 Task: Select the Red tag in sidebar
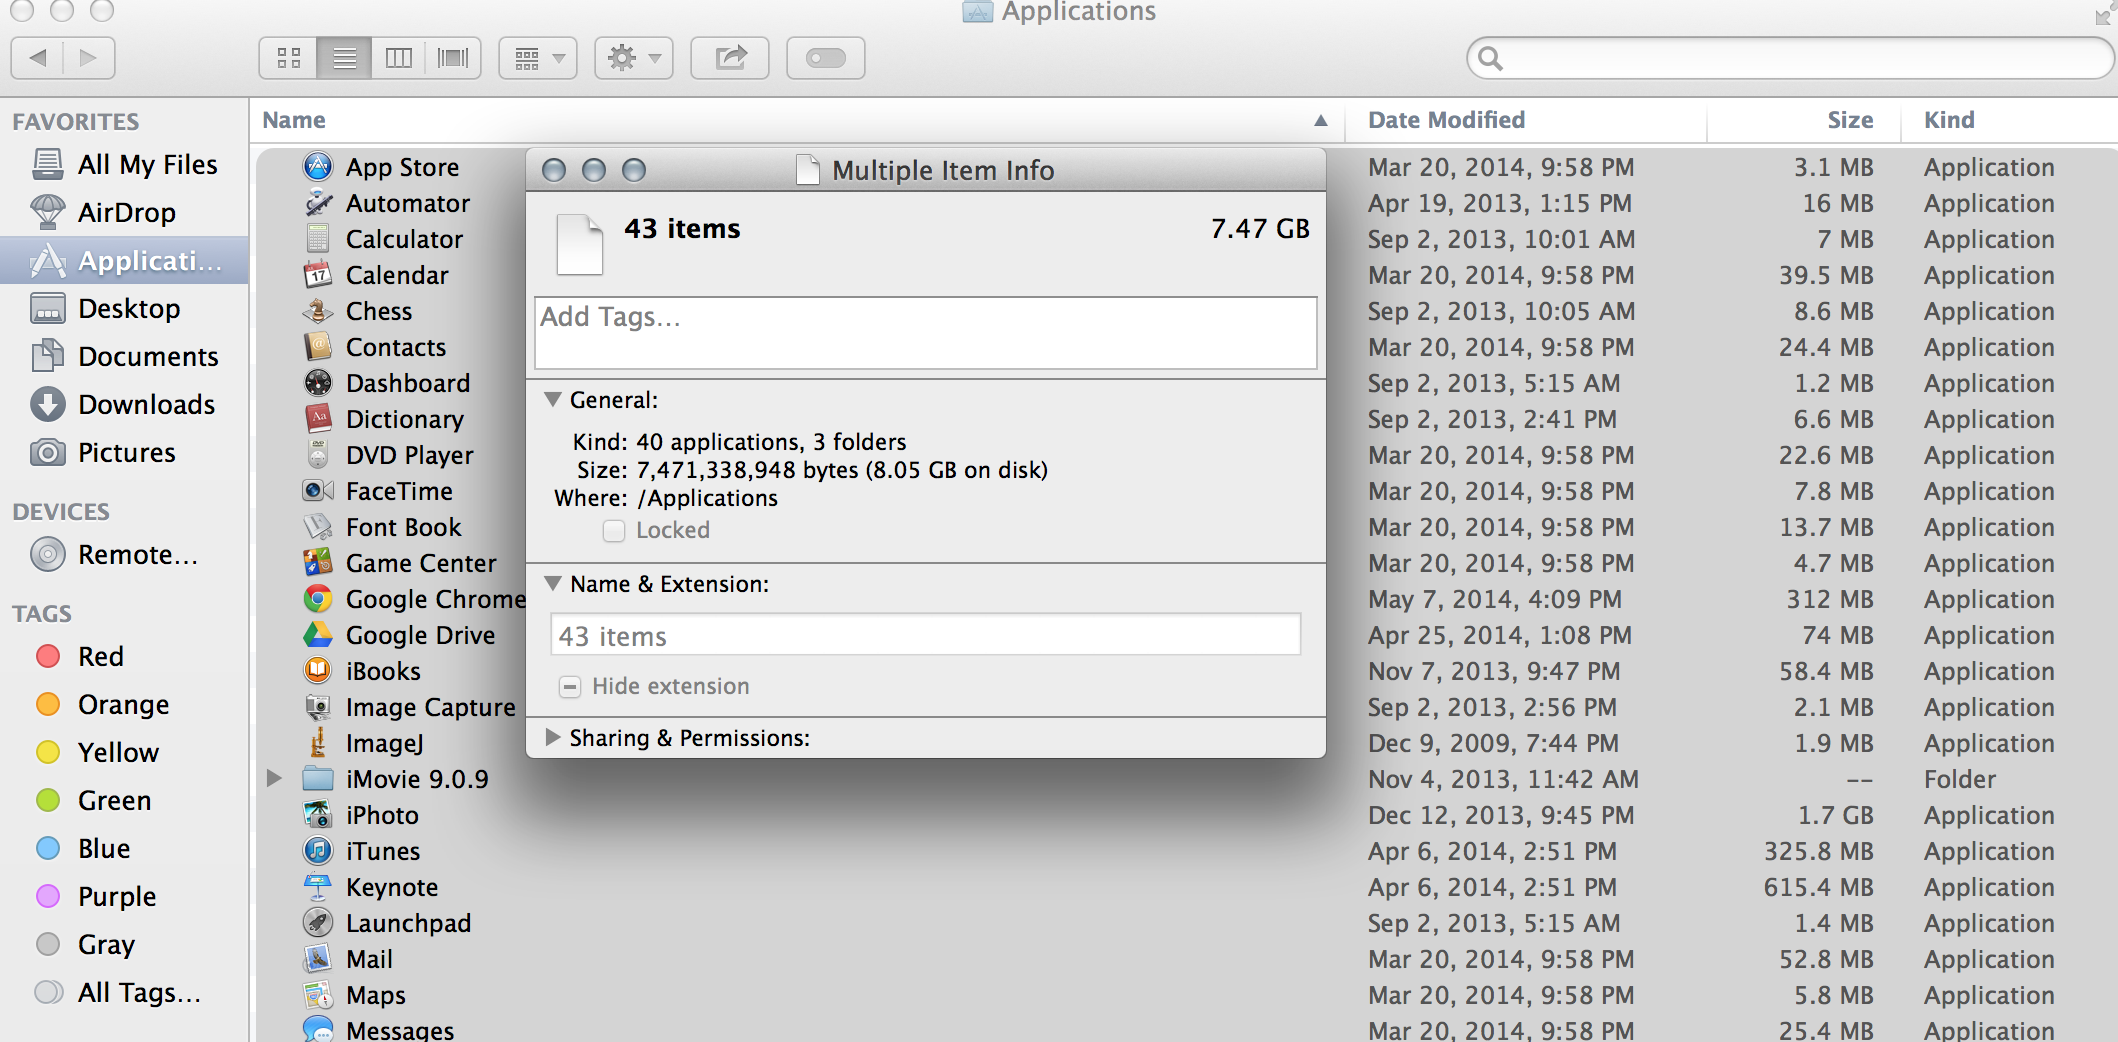coord(124,656)
